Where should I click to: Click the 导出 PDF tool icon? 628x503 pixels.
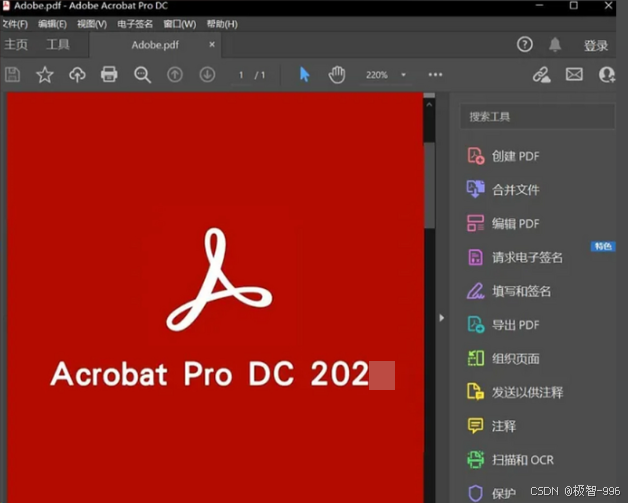coord(476,324)
